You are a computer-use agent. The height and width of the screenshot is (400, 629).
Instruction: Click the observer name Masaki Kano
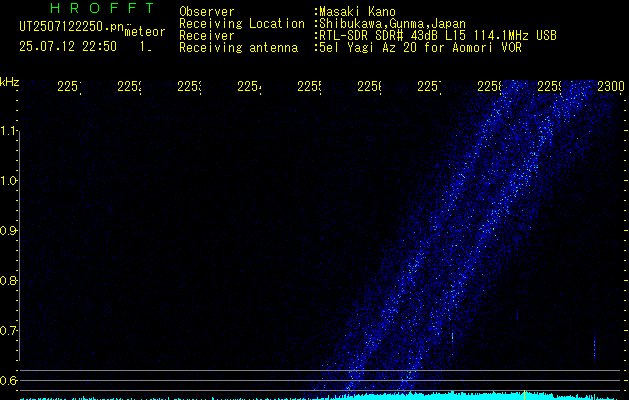(x=357, y=12)
